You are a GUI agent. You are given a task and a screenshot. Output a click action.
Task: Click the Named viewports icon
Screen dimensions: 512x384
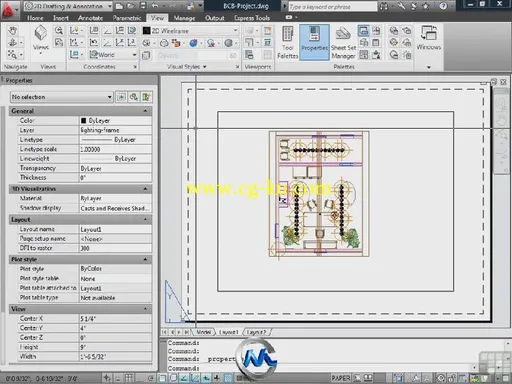tap(249, 54)
